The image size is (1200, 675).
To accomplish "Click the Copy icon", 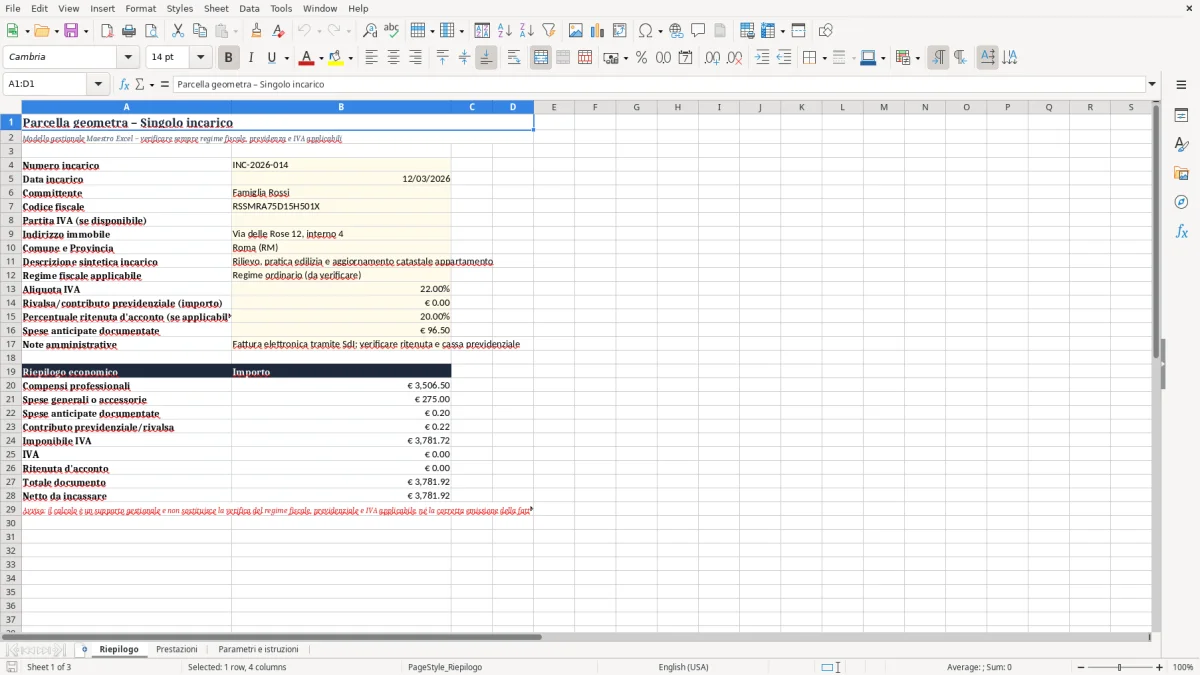I will tap(200, 31).
